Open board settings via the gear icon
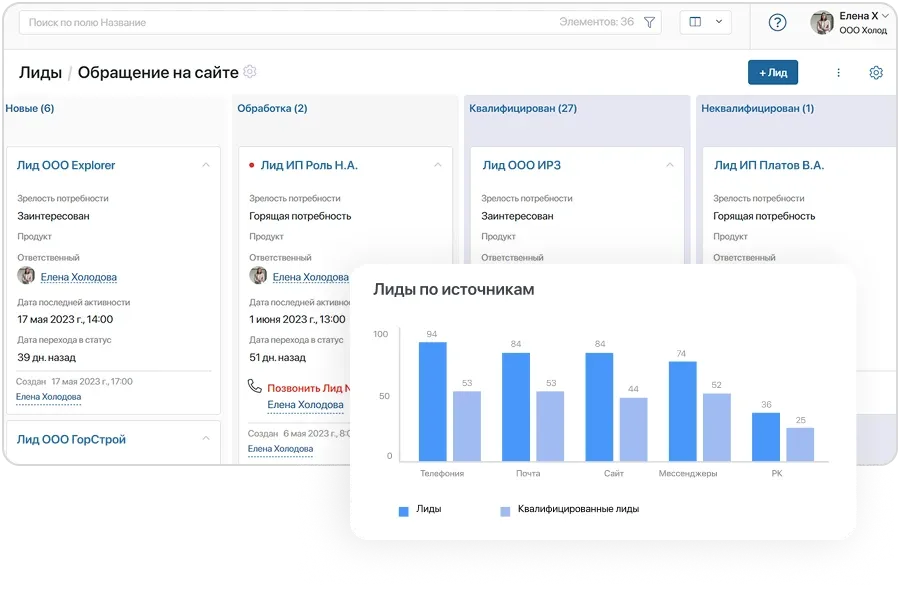This screenshot has width=904, height=590. coord(877,72)
